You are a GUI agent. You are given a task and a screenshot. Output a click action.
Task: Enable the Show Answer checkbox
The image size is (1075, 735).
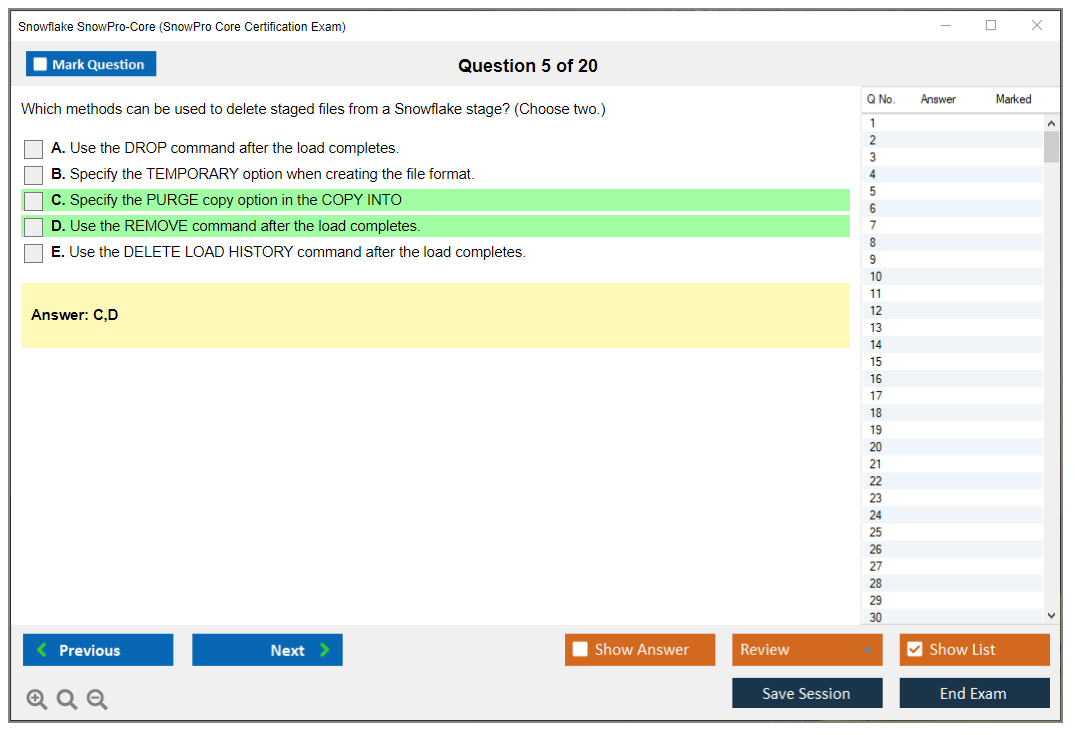tap(581, 650)
